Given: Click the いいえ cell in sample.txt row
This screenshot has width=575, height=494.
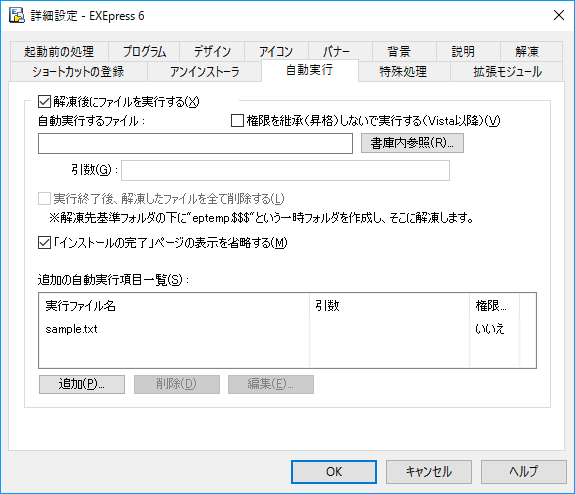Looking at the screenshot, I should coord(490,329).
